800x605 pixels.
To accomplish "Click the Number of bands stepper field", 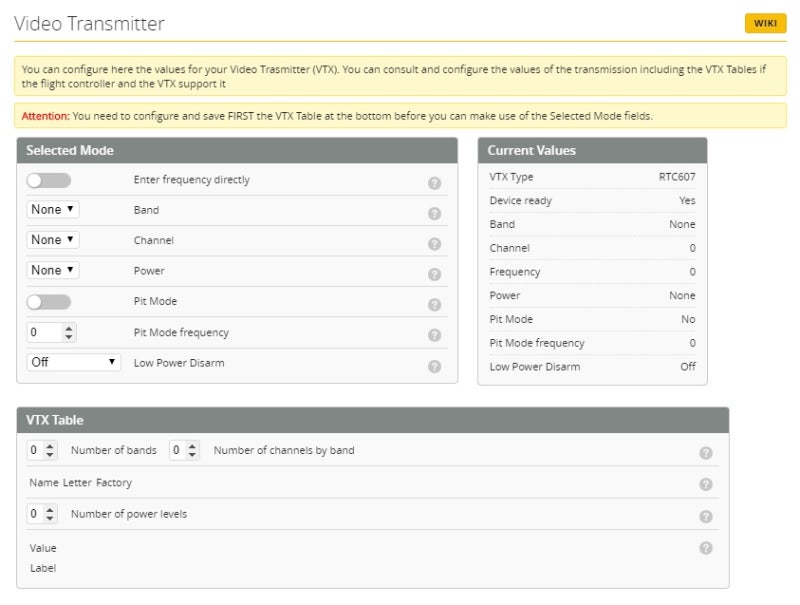I will 38,451.
